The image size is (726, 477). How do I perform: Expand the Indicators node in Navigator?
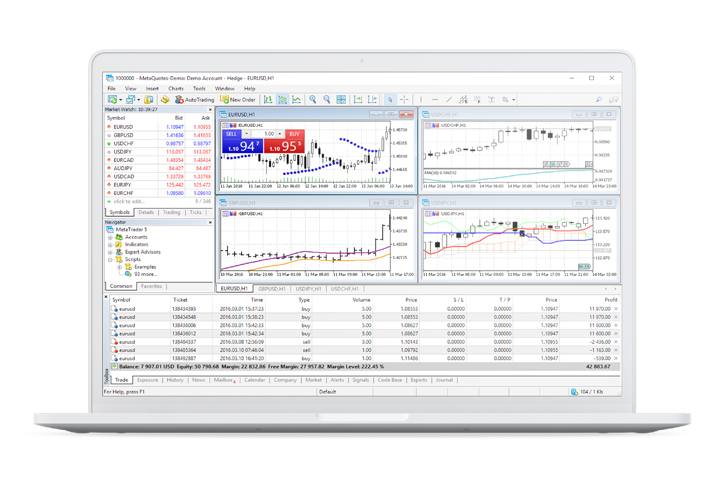[110, 245]
